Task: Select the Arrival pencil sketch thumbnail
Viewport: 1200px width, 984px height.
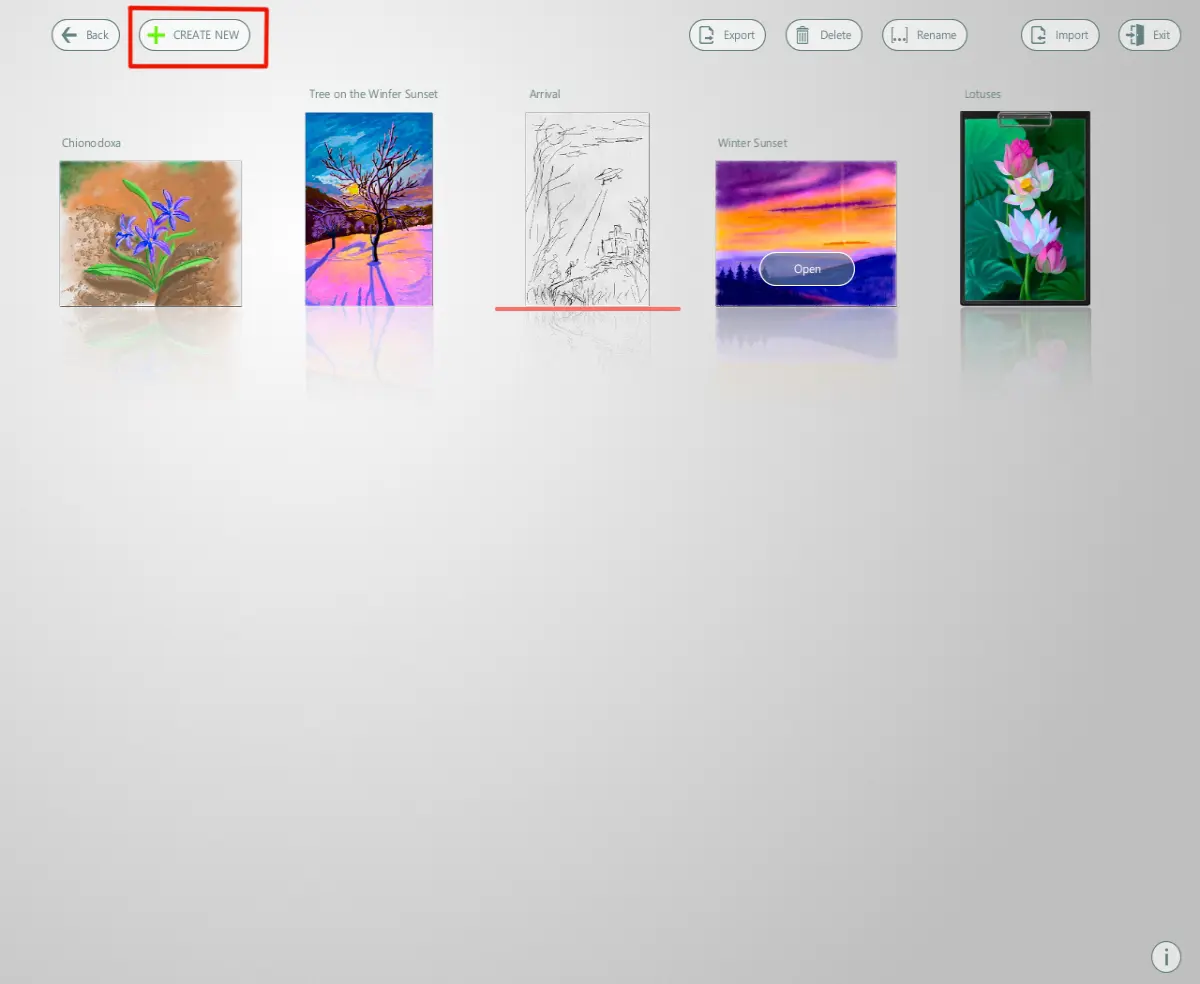Action: [x=587, y=208]
